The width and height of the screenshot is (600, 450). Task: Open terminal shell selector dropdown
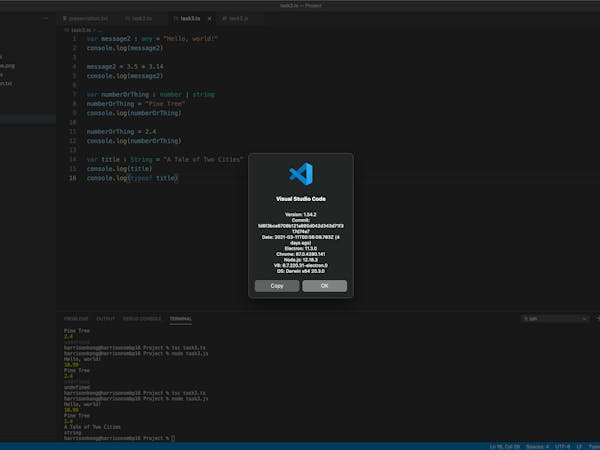554,318
